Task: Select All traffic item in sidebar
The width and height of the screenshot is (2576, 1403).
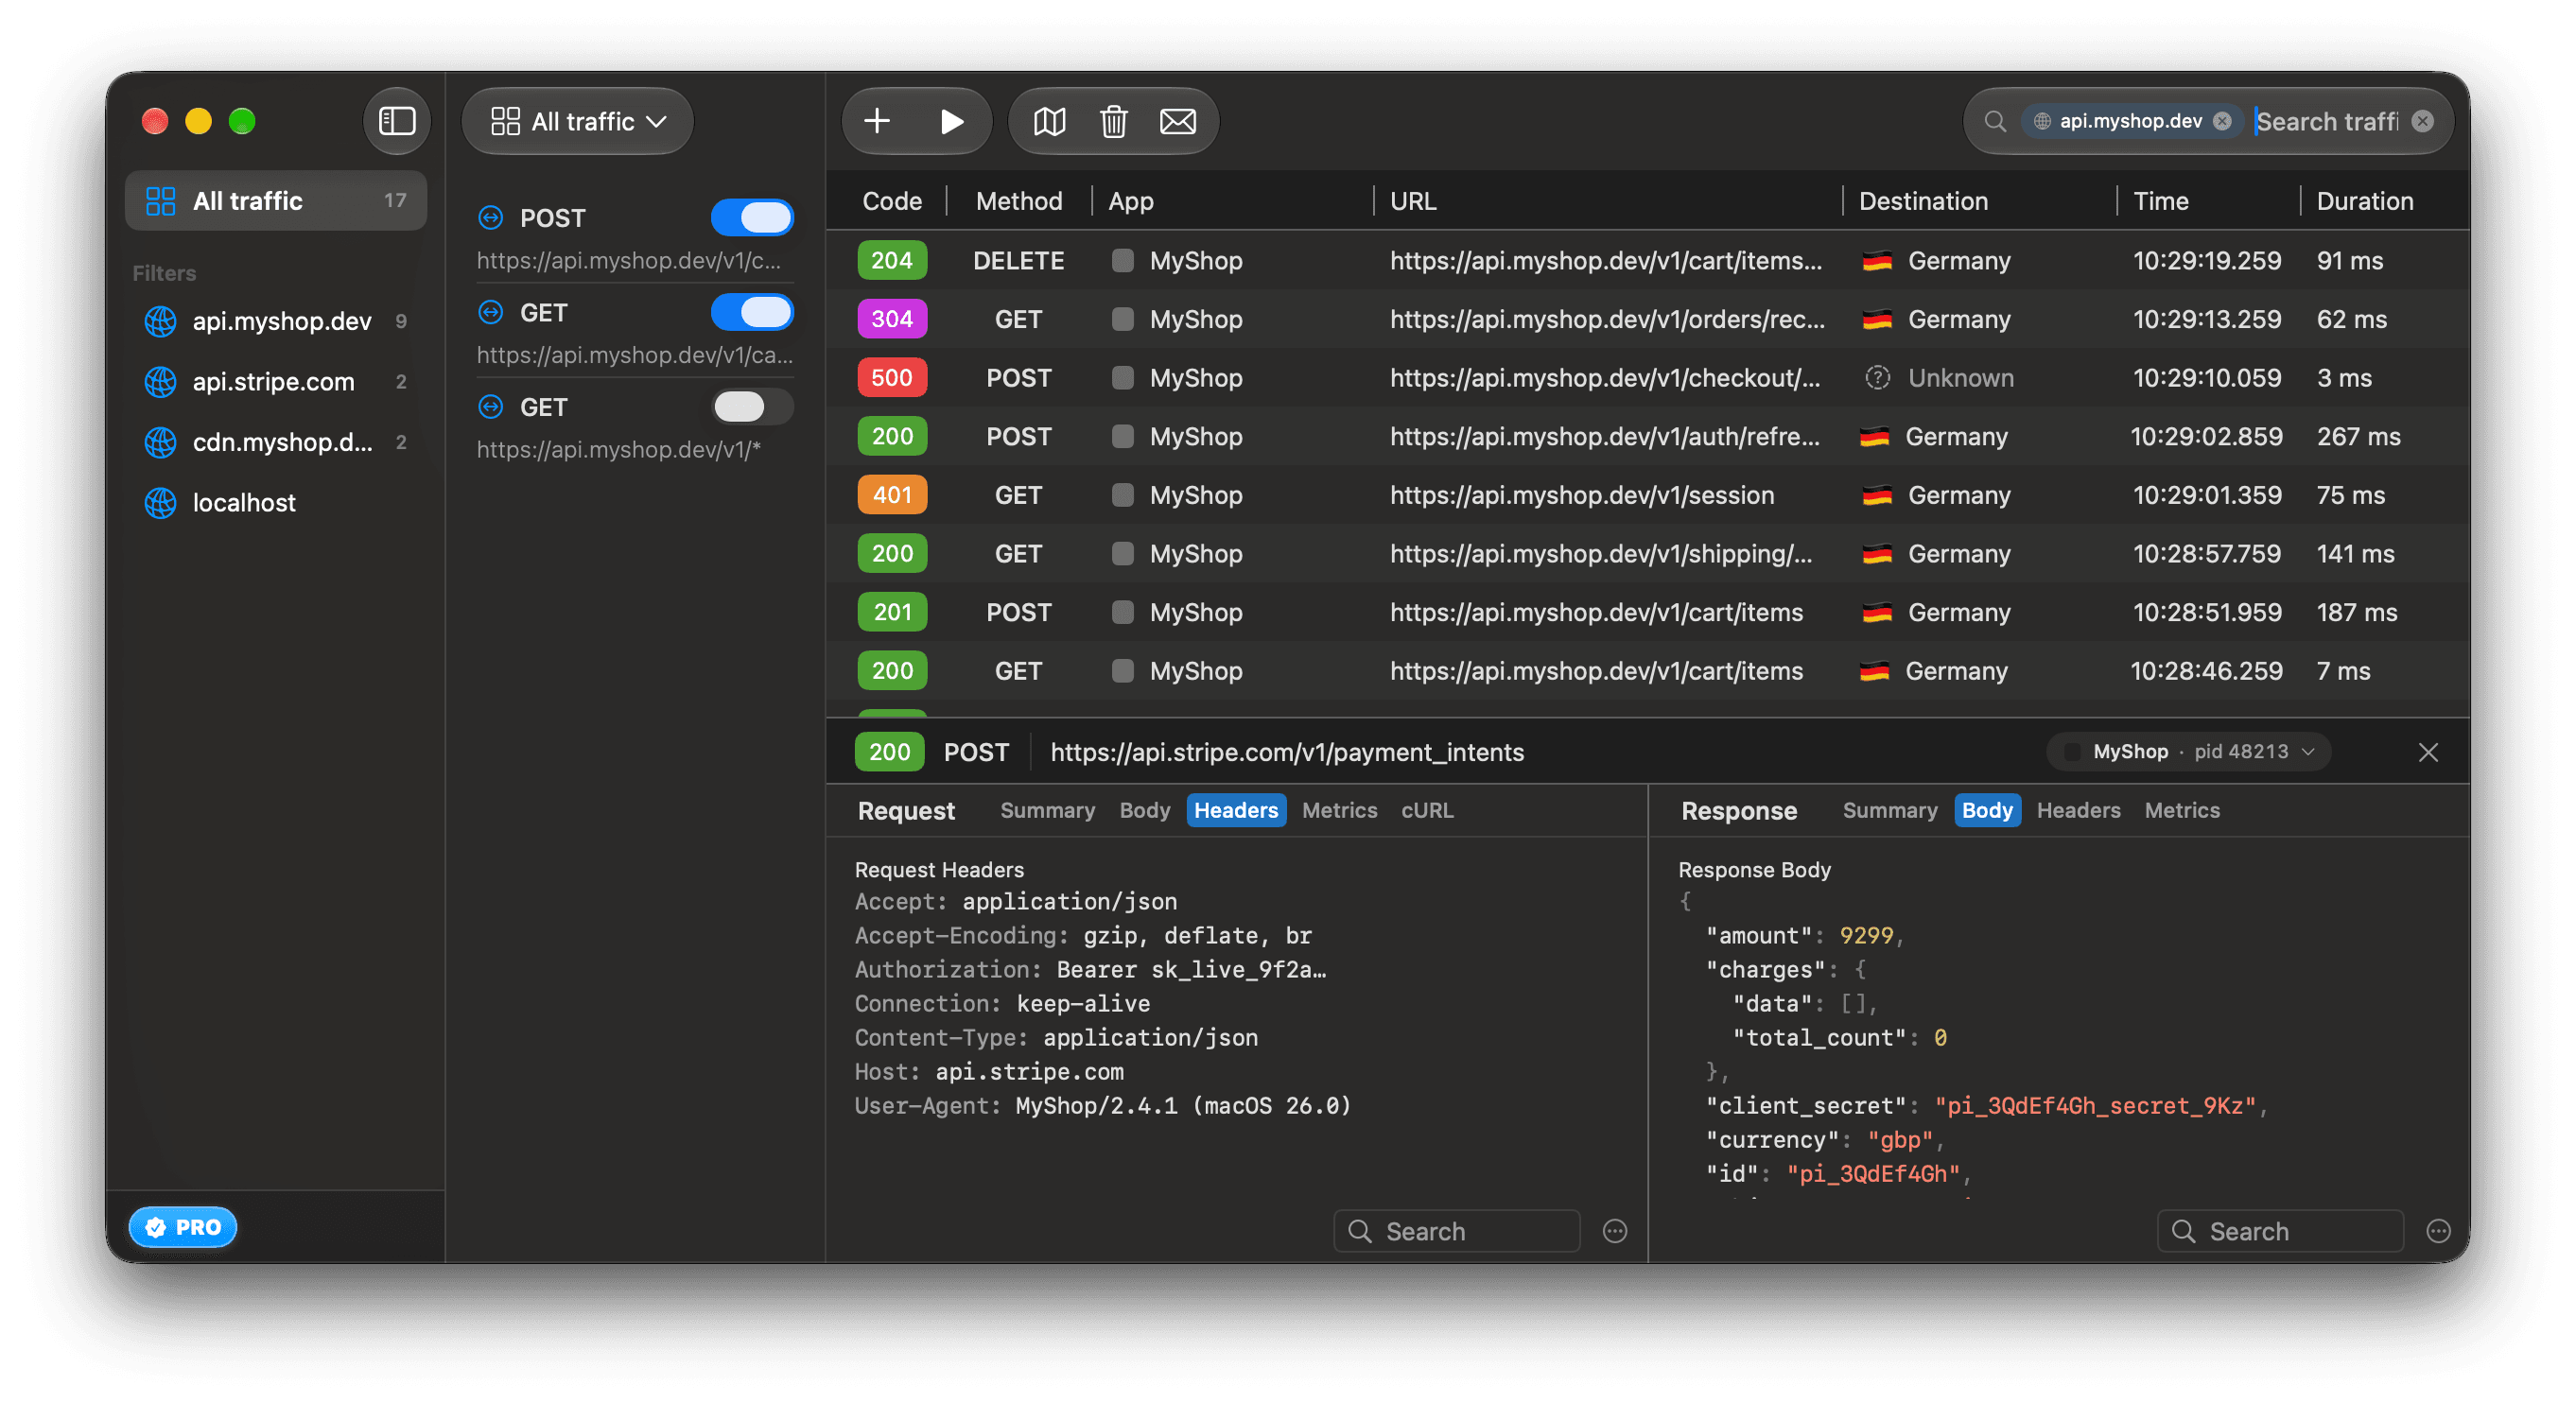Action: (276, 201)
